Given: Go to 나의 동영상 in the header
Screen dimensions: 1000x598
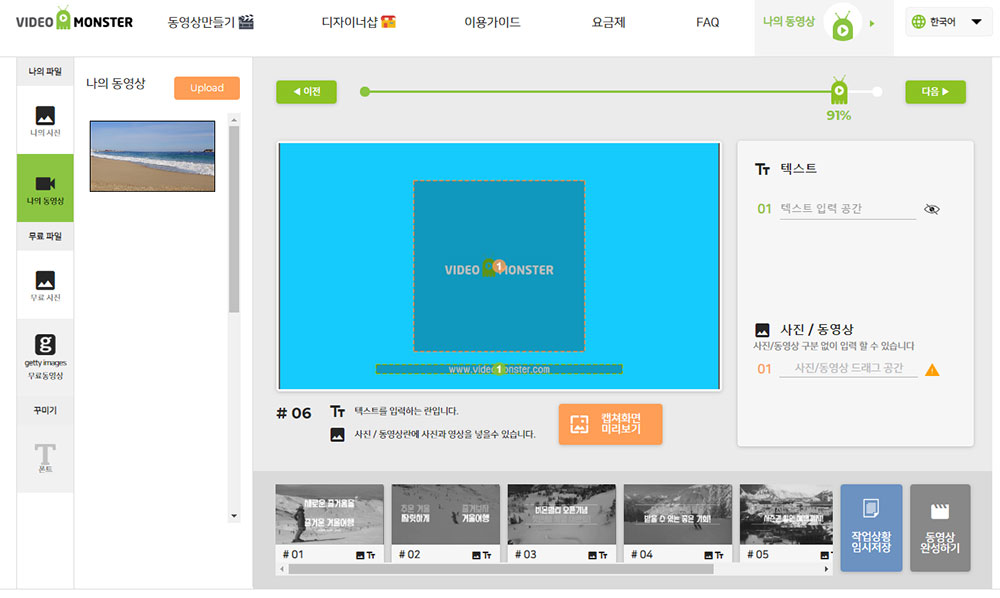Looking at the screenshot, I should (789, 21).
